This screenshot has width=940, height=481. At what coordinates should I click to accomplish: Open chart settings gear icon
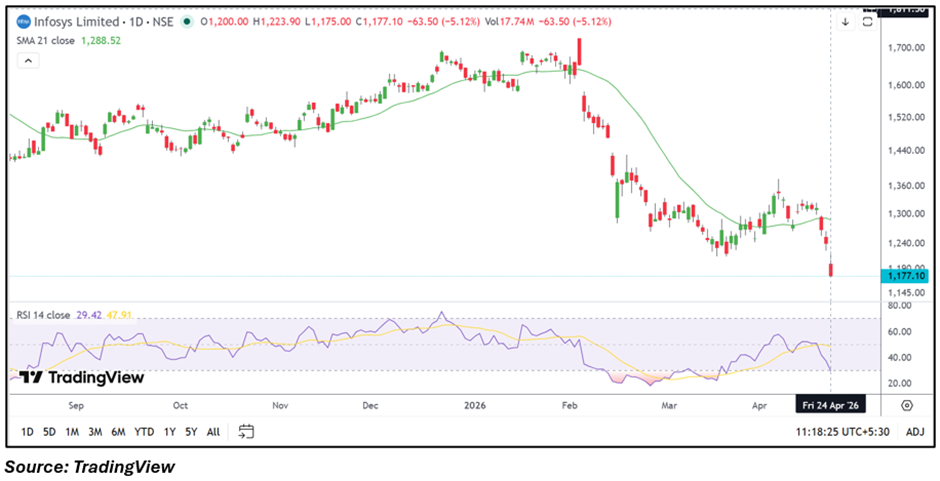[906, 405]
